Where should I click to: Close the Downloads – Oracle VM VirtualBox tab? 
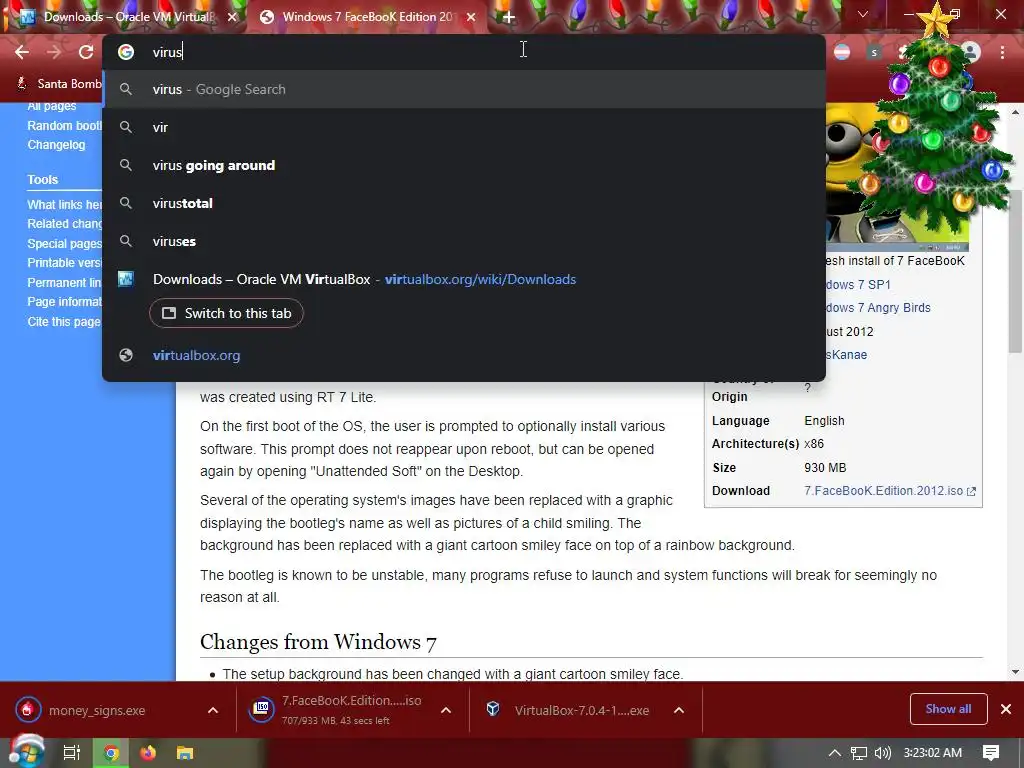pos(232,18)
